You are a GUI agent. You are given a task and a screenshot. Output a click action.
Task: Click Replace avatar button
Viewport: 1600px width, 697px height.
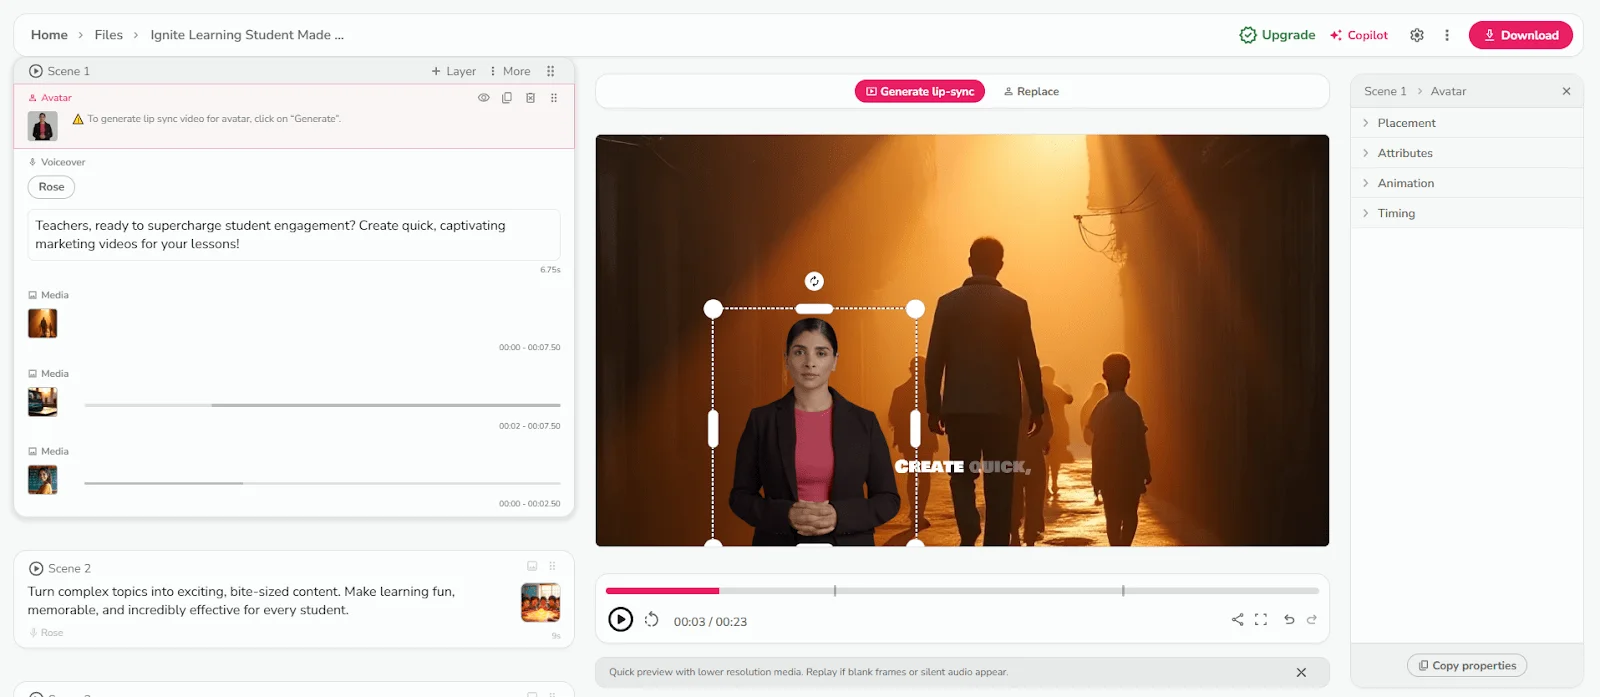tap(1031, 91)
